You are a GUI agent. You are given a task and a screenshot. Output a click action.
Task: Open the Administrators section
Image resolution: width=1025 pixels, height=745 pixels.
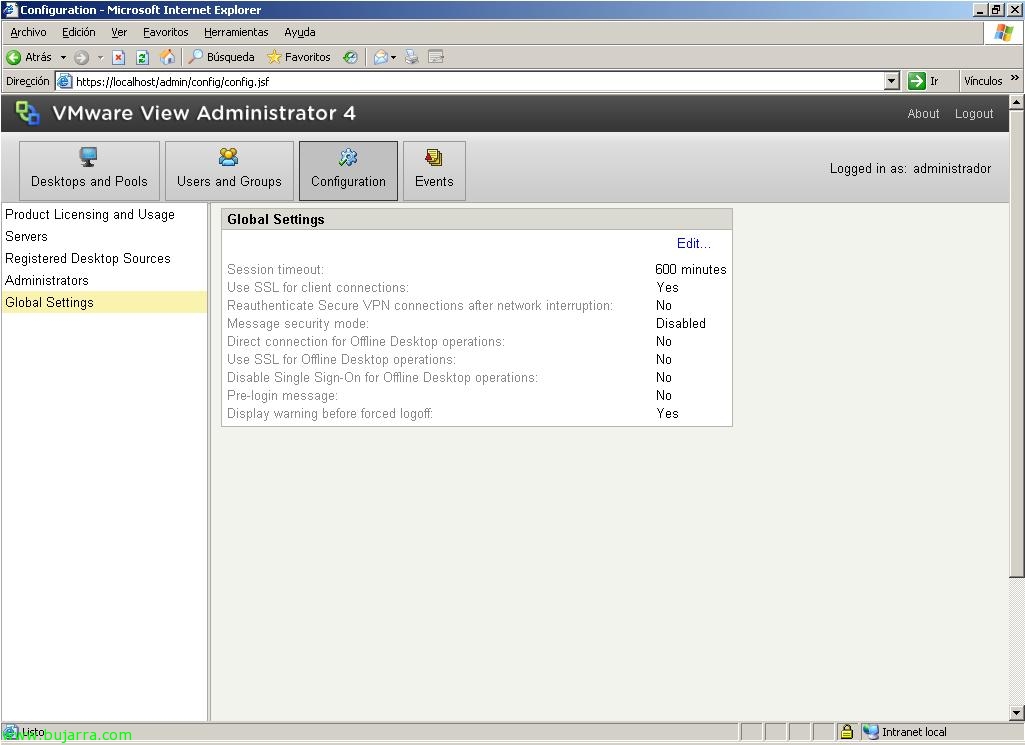46,280
